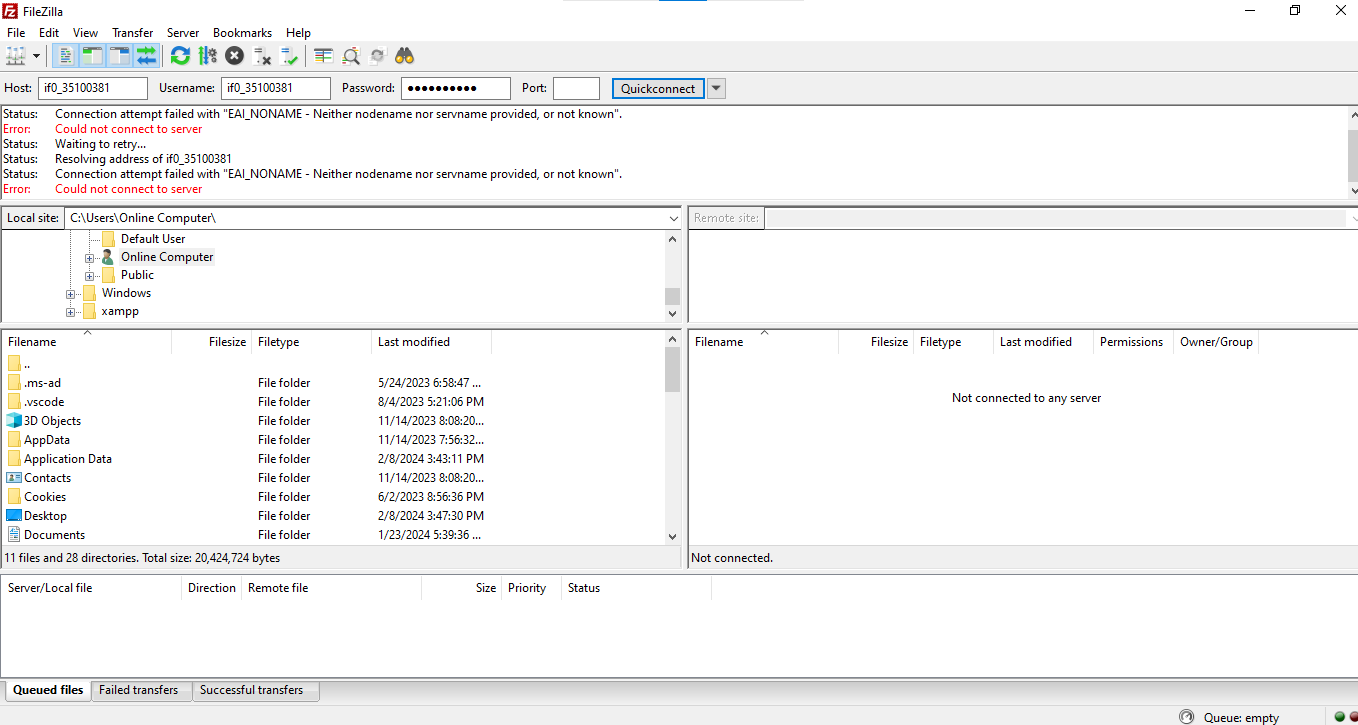
Task: Expand Online Computer tree node
Action: (x=89, y=258)
